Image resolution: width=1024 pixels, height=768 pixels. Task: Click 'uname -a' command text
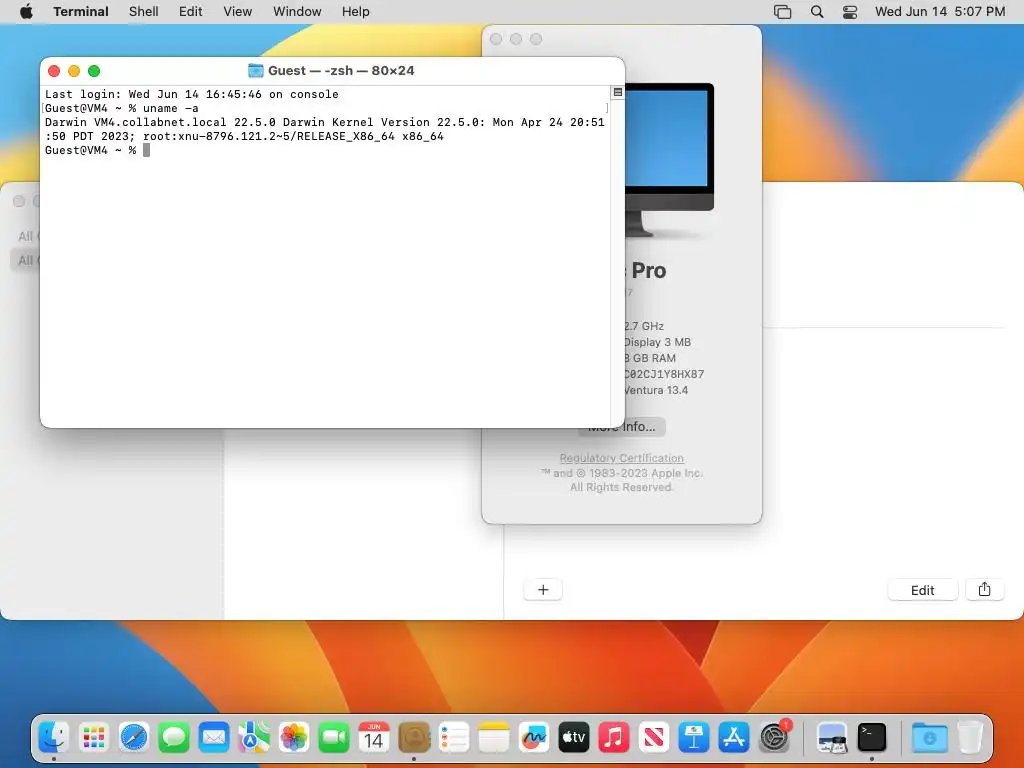pyautogui.click(x=170, y=108)
